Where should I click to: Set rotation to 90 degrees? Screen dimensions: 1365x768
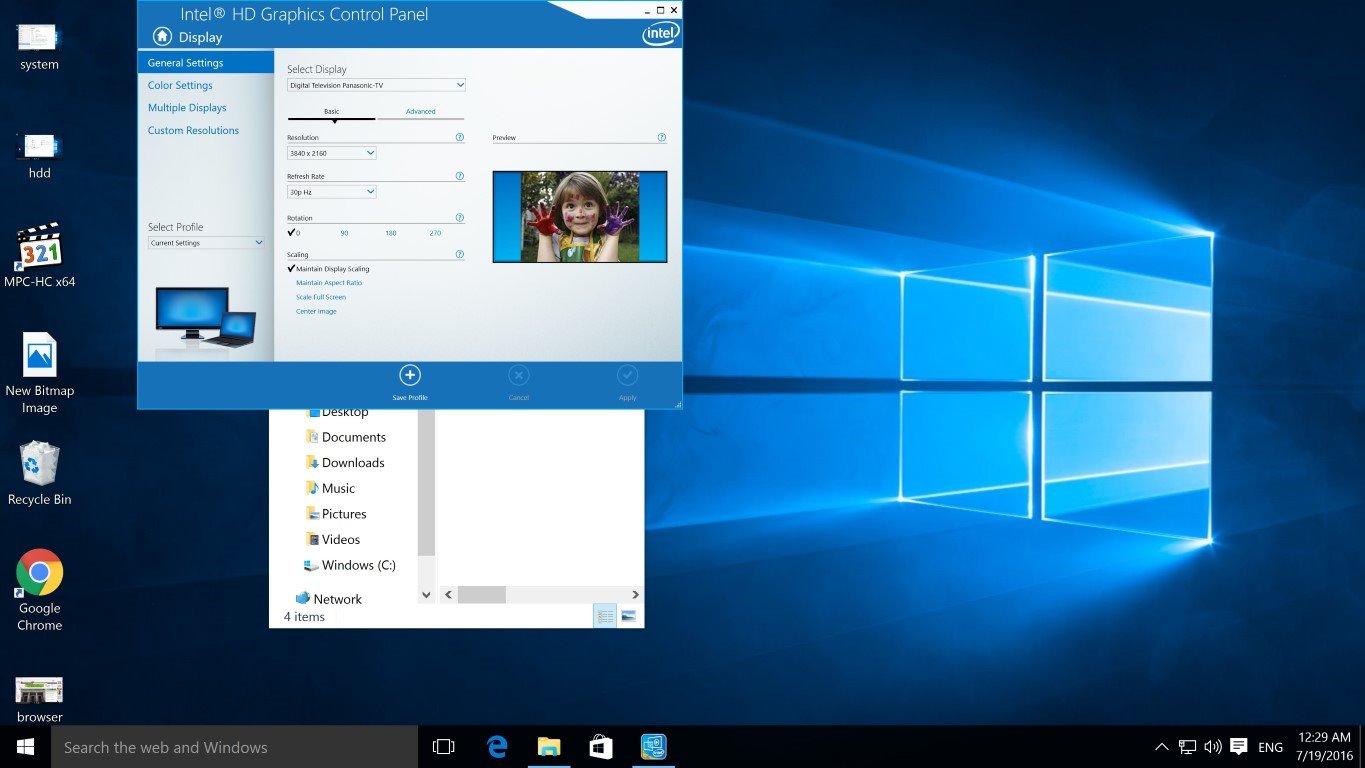344,233
